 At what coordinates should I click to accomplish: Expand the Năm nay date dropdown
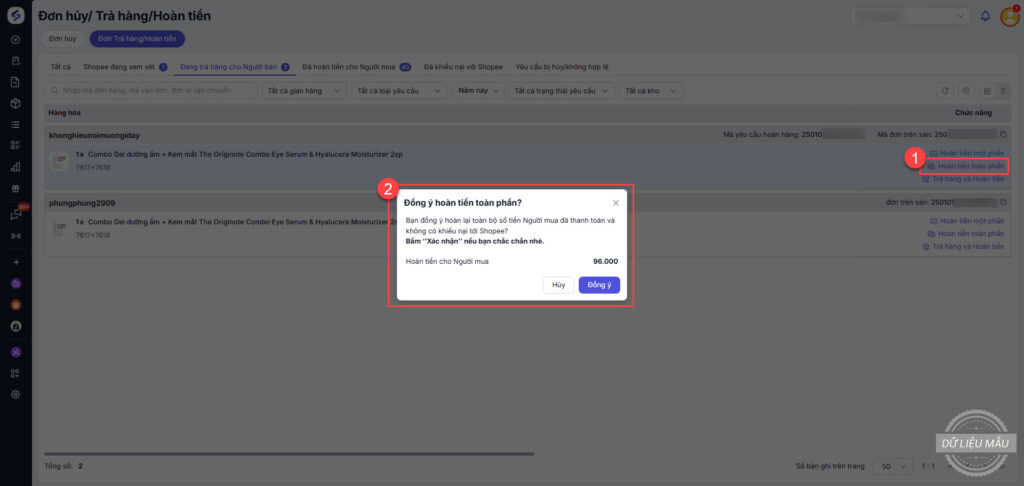click(x=478, y=91)
